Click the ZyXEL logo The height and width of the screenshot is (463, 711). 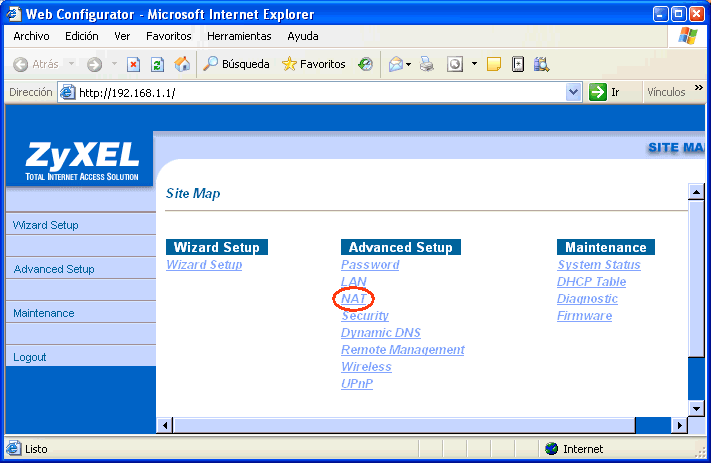point(82,161)
